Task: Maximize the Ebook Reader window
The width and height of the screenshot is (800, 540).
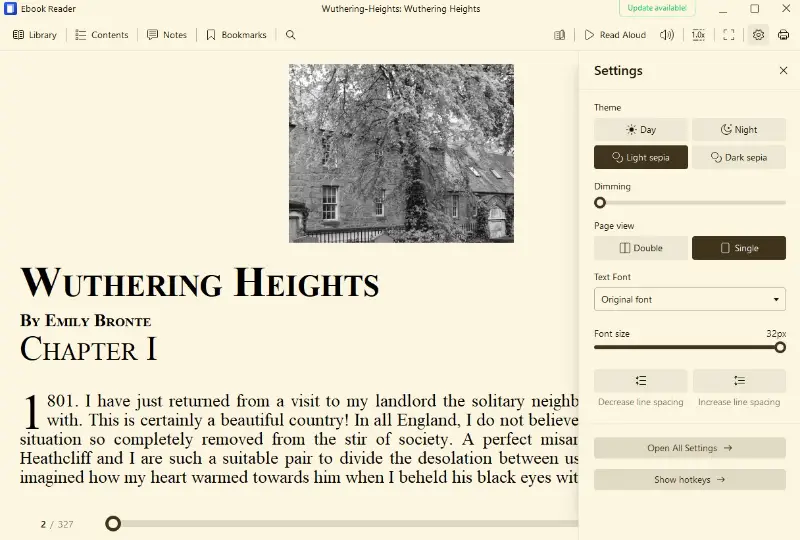Action: [755, 9]
